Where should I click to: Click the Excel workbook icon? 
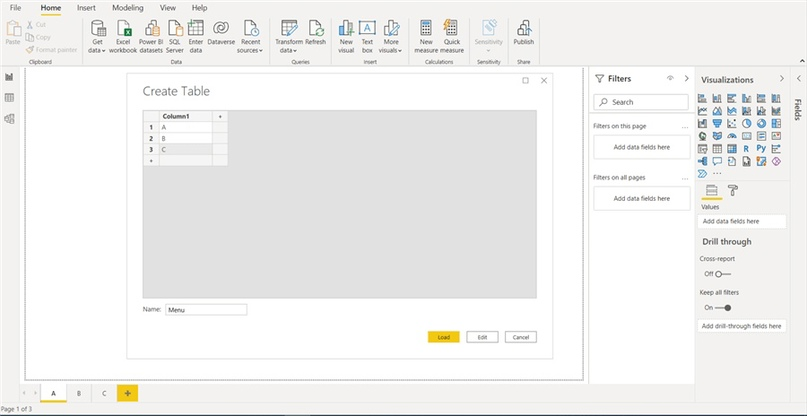123,28
